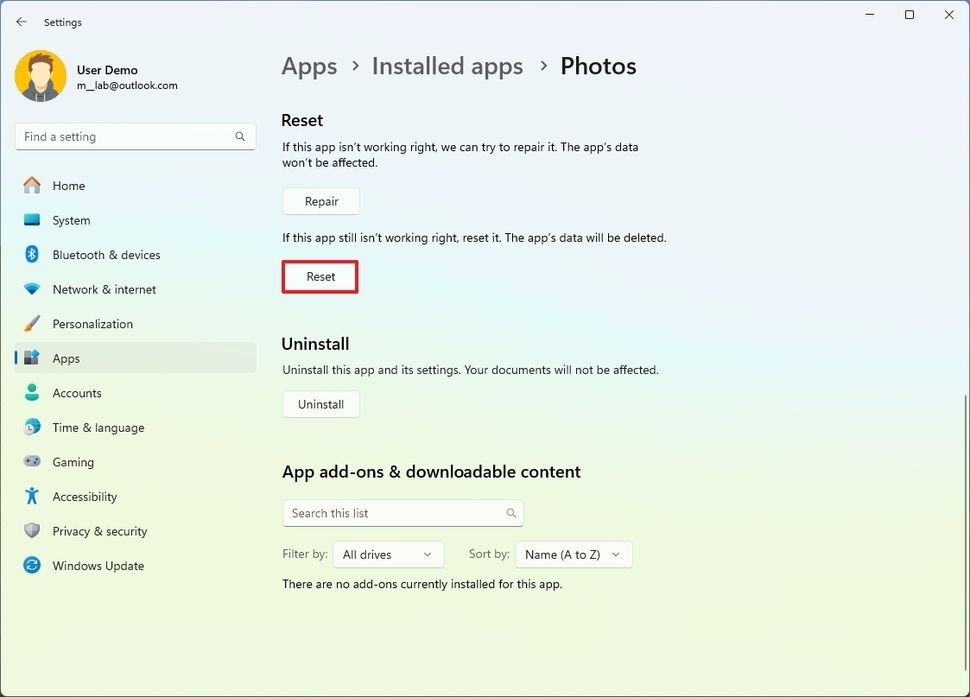Open Bluetooth & devices section
This screenshot has width=970, height=697.
point(135,255)
